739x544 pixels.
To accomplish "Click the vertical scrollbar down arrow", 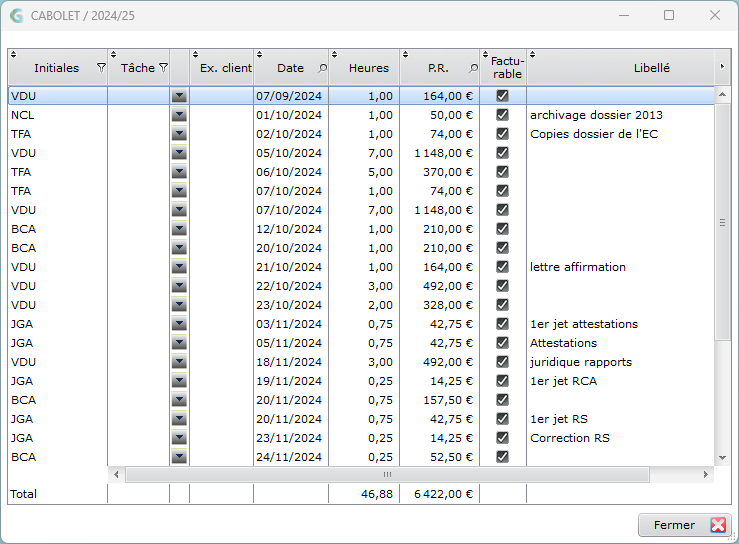I will pos(722,457).
